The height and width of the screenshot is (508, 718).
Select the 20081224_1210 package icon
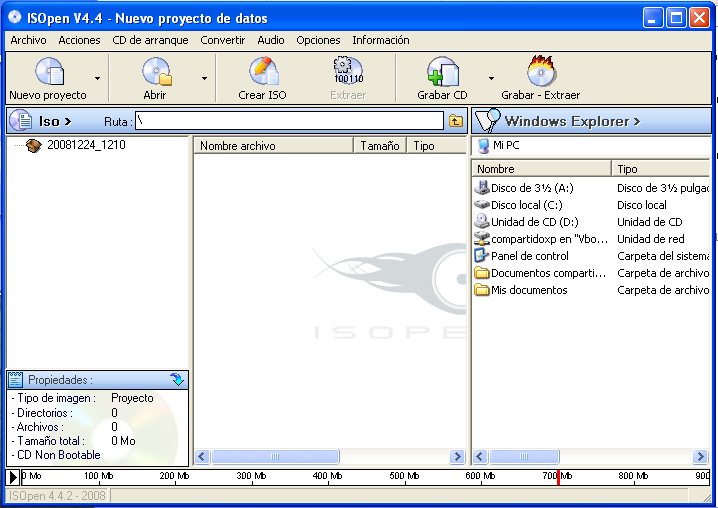[33, 146]
